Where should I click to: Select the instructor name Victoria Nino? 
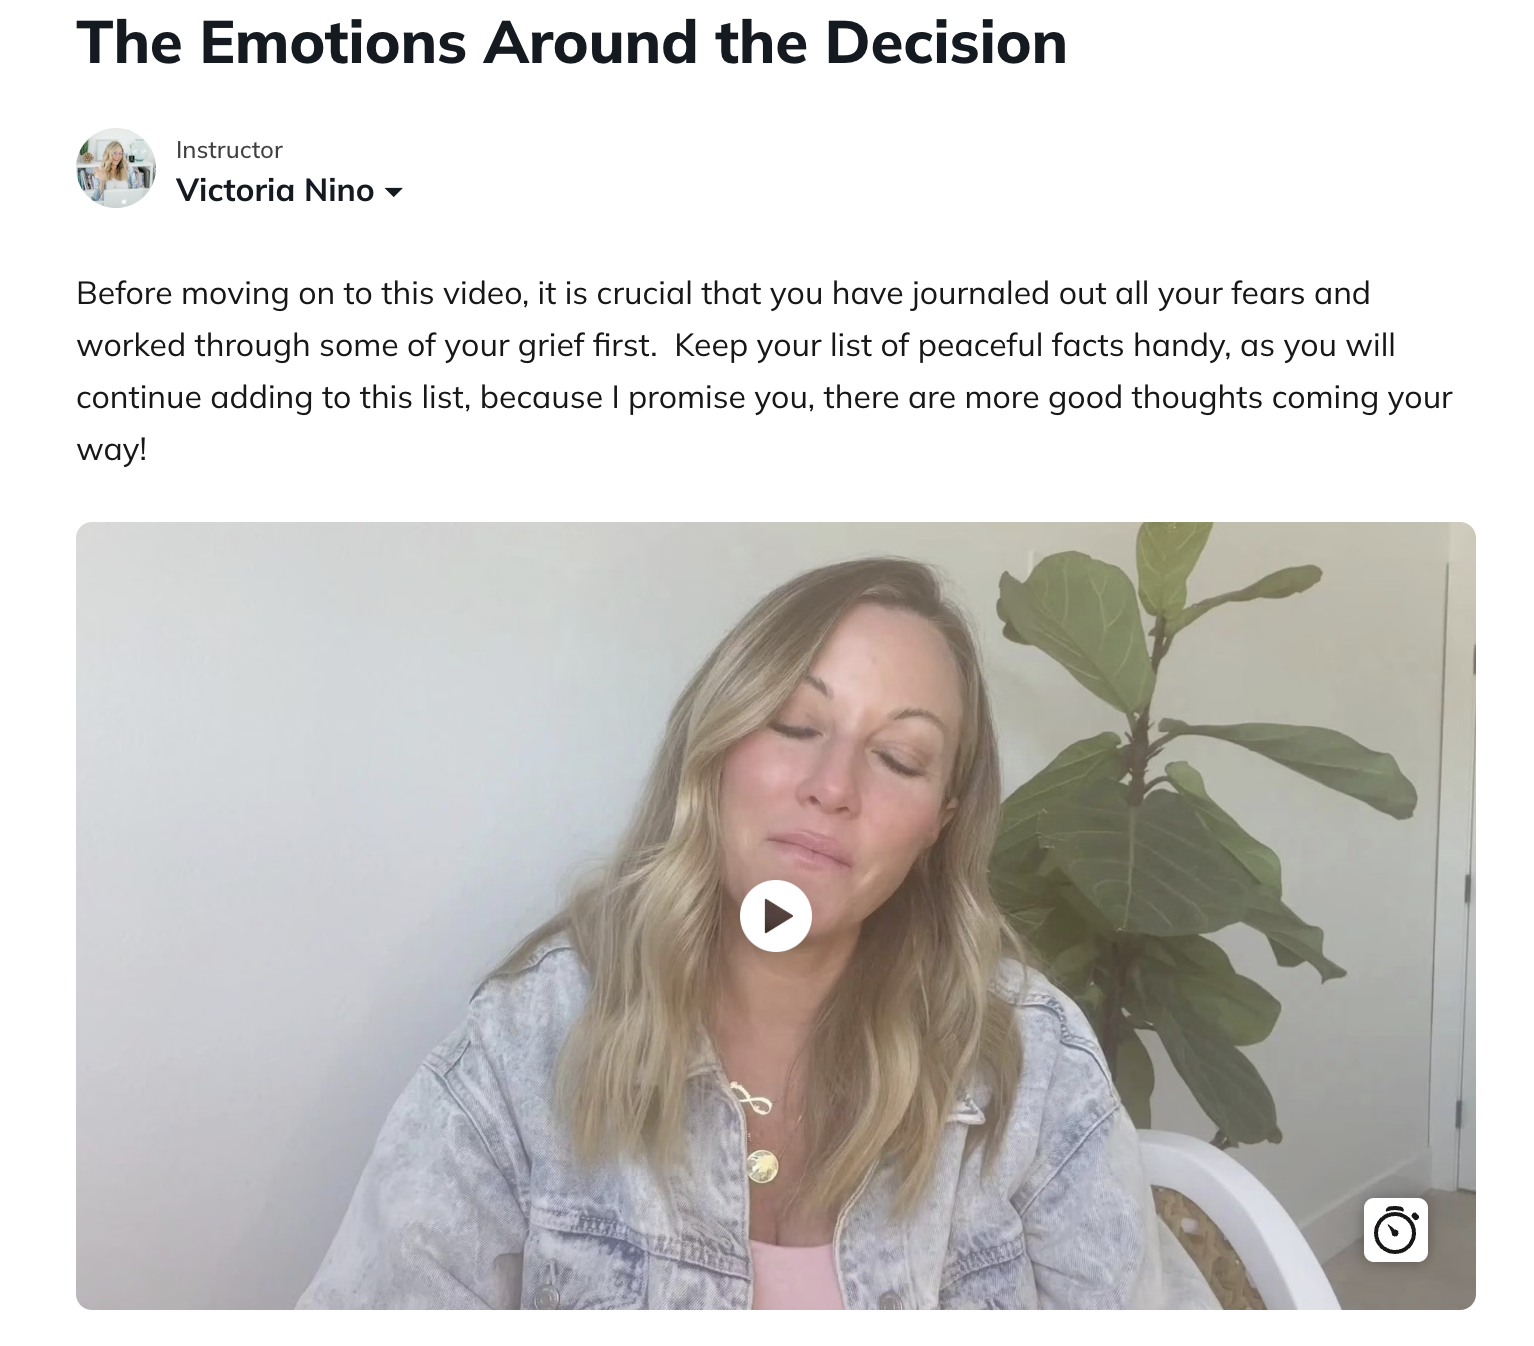(275, 190)
